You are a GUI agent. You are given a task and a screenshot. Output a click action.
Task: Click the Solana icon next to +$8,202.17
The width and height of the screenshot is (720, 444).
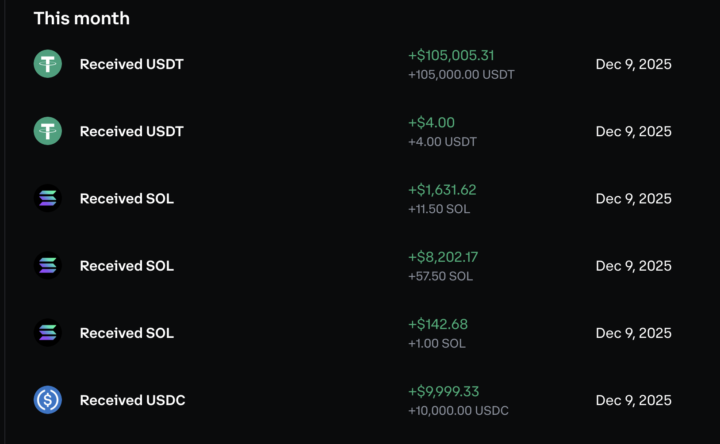(47, 266)
